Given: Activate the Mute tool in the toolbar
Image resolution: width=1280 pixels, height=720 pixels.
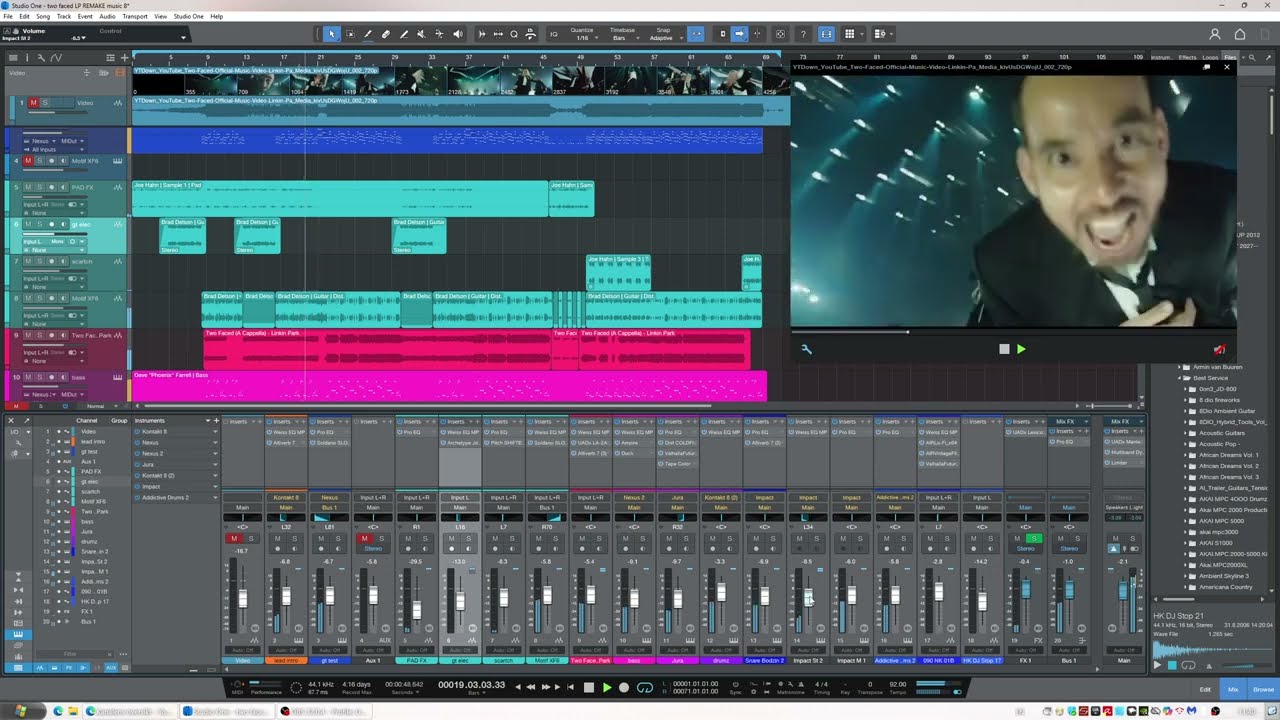Looking at the screenshot, I should (x=422, y=34).
